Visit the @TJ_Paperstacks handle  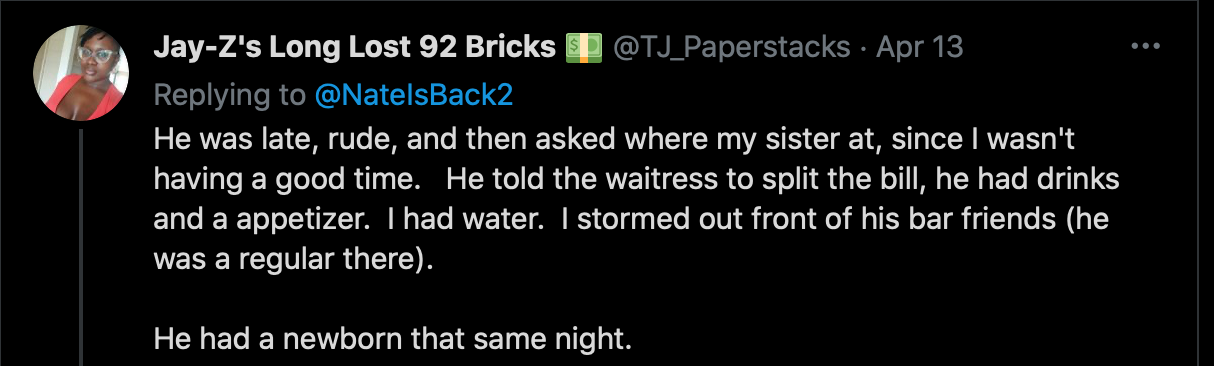click(x=731, y=47)
